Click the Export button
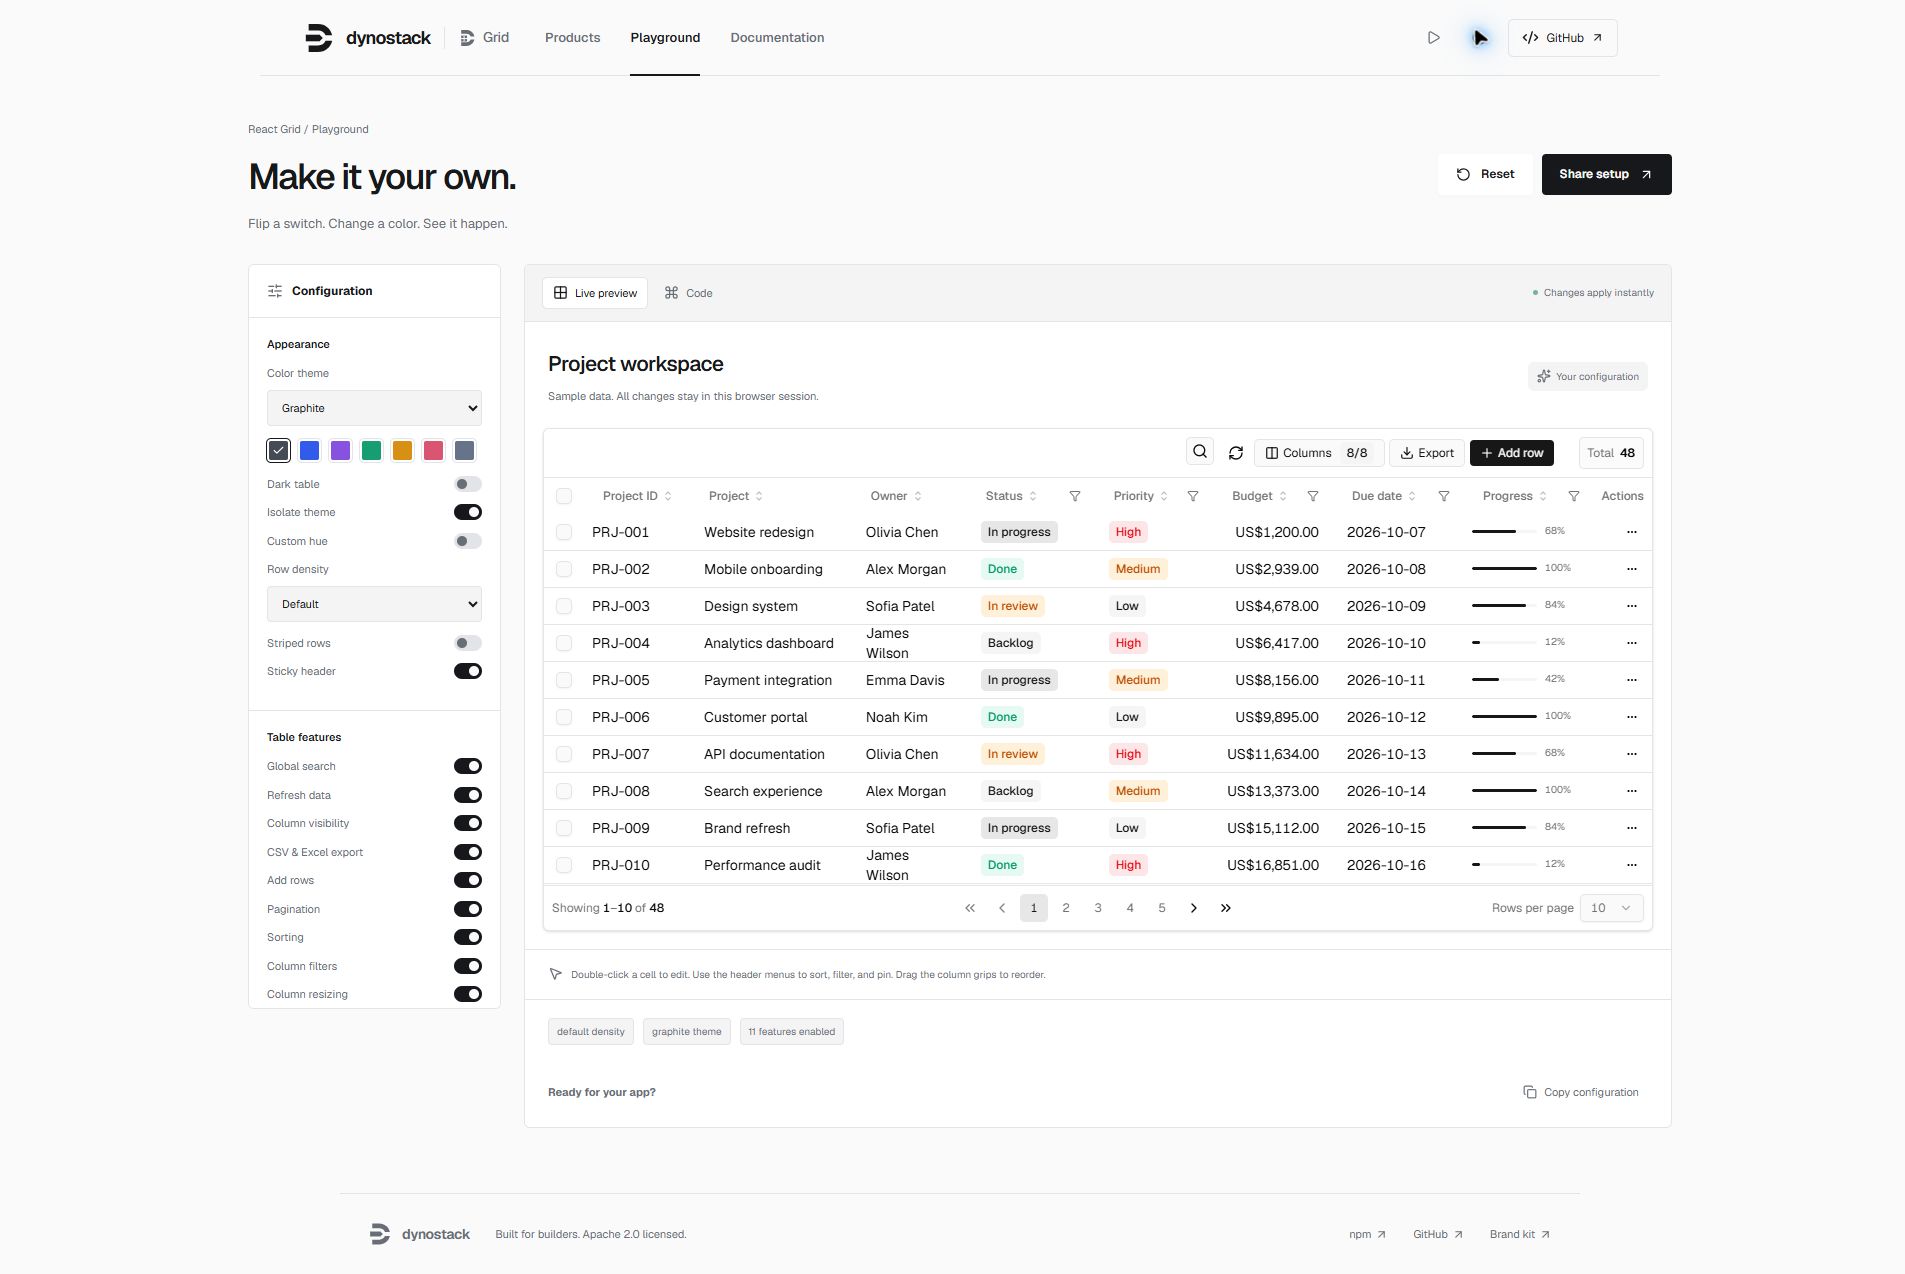 pyautogui.click(x=1427, y=453)
